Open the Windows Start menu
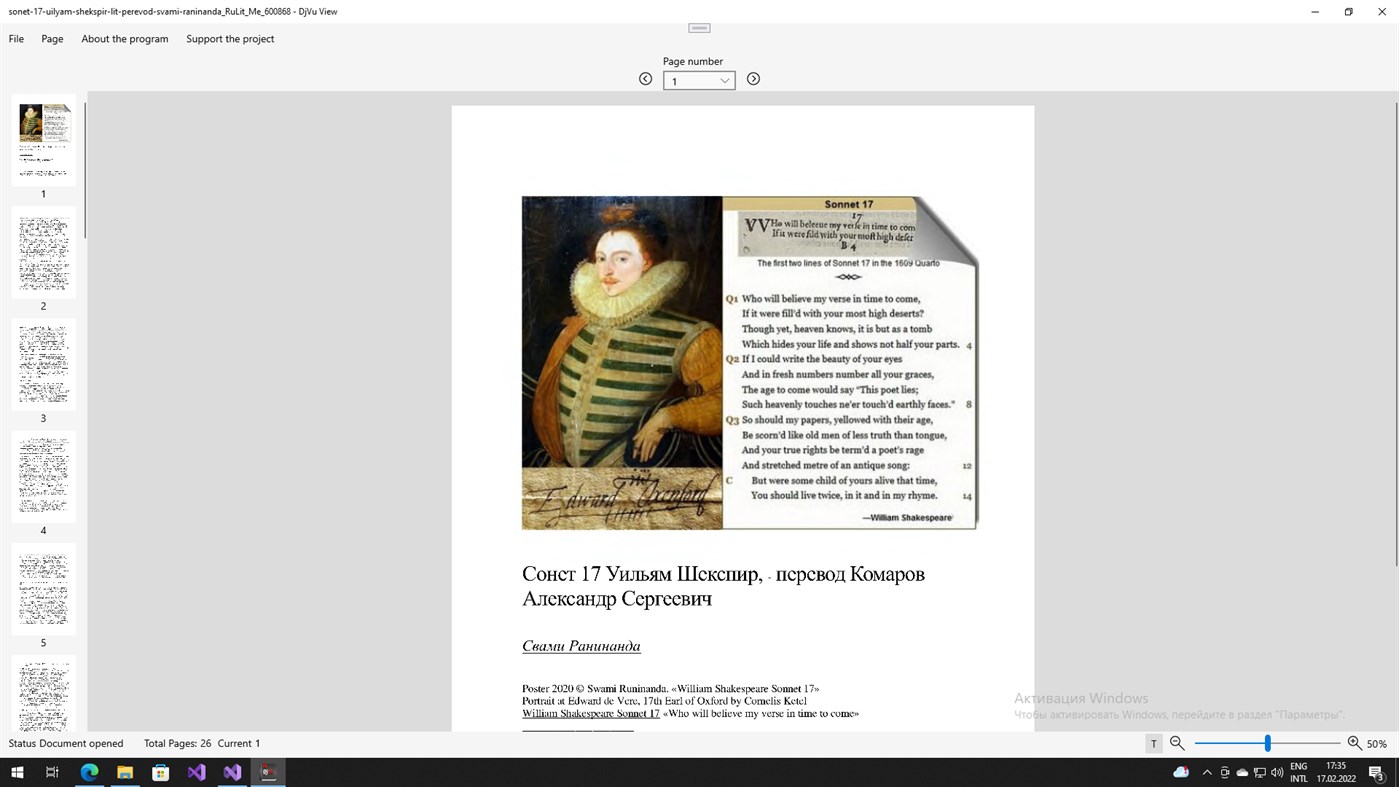Viewport: 1399px width, 787px height. [17, 772]
